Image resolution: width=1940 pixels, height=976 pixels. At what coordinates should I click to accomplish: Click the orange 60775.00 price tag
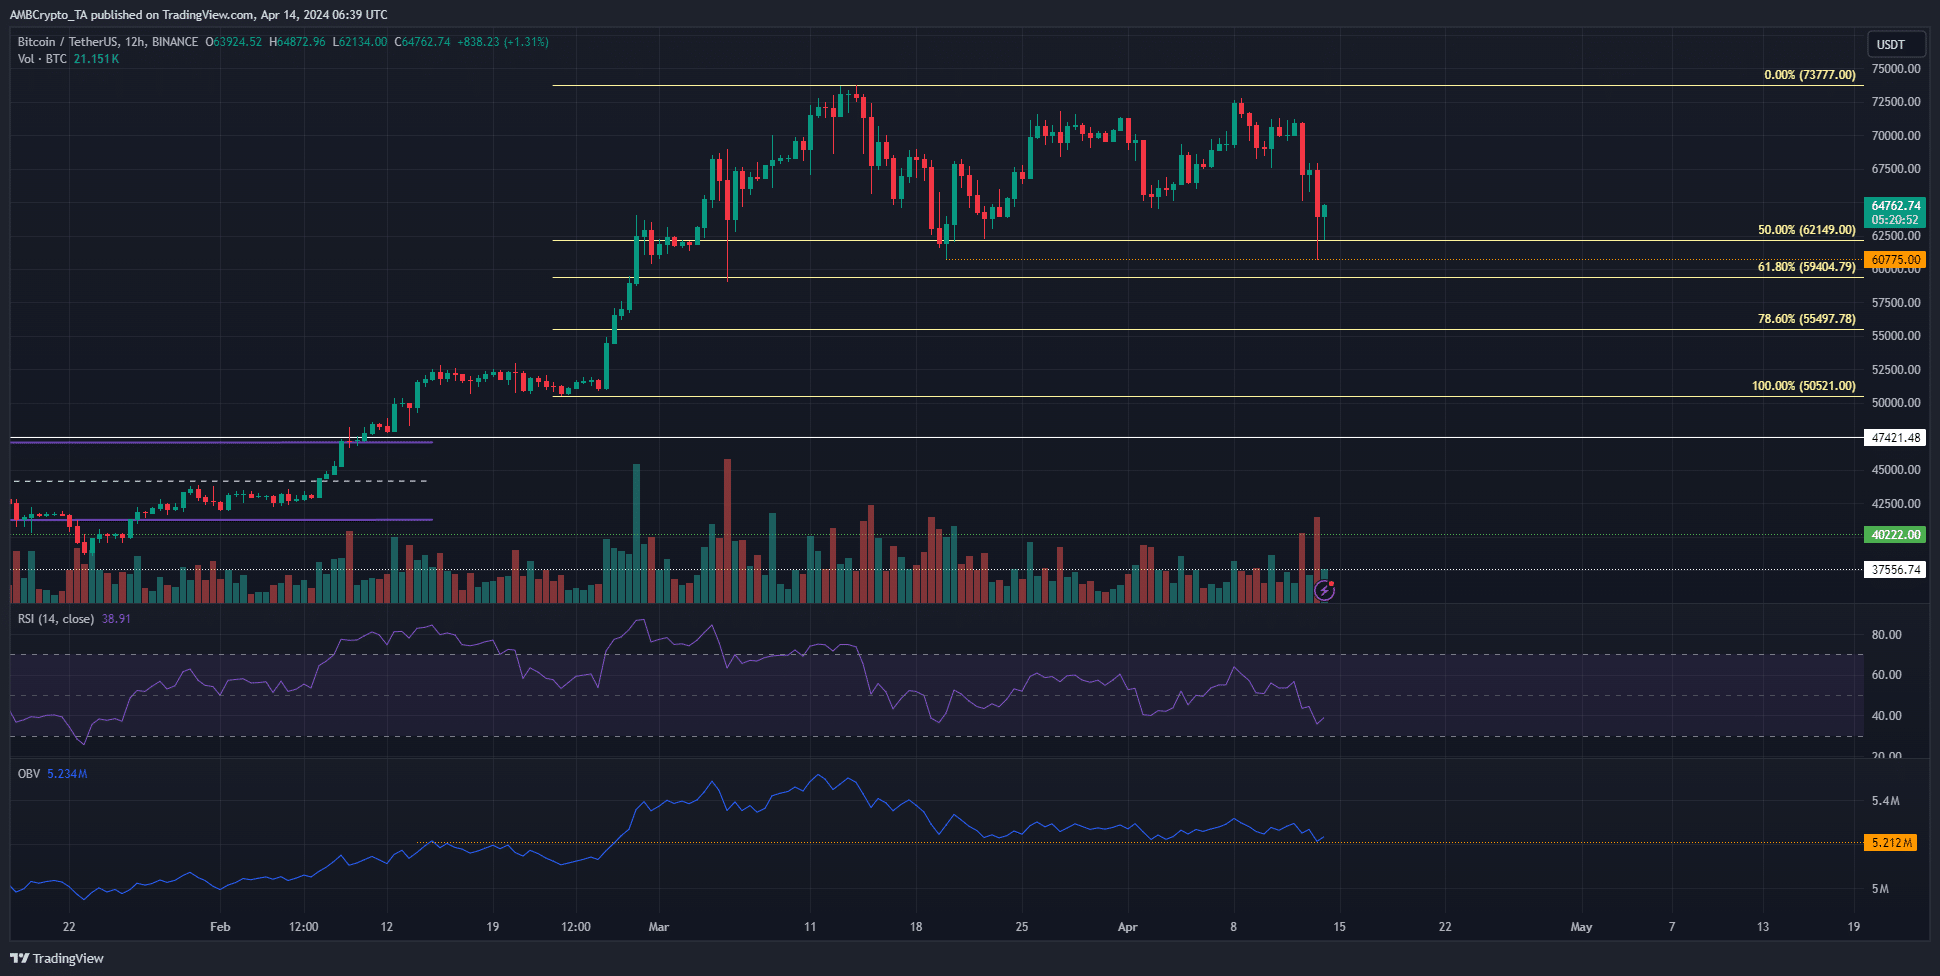point(1896,260)
